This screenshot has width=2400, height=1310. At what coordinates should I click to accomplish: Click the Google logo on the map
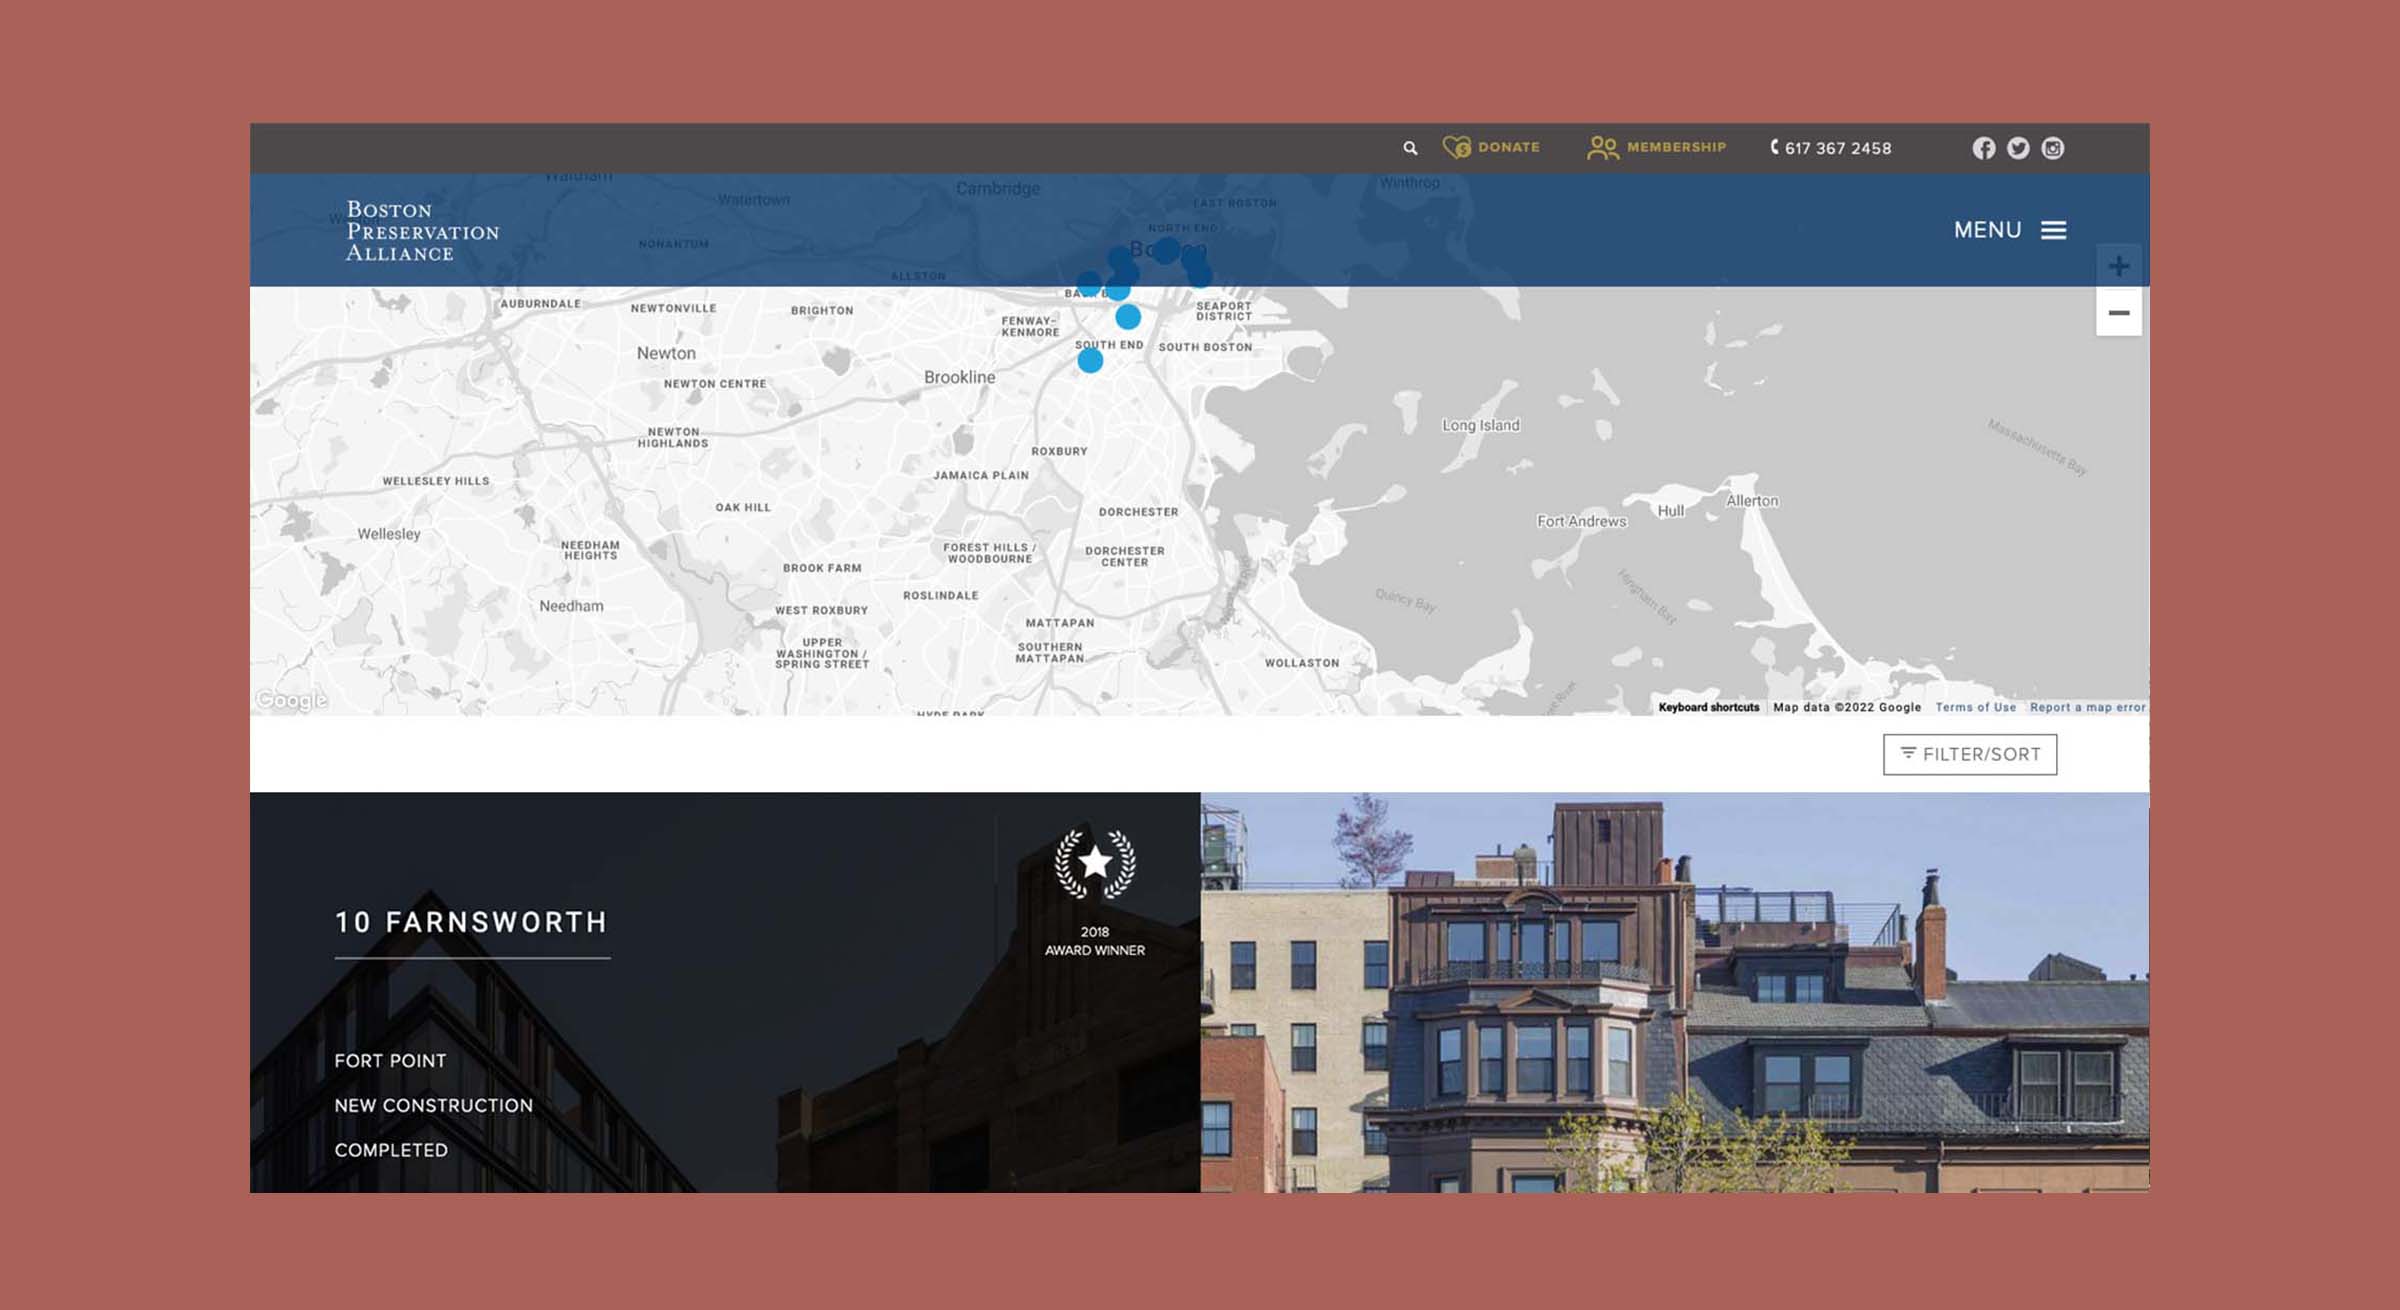tap(291, 700)
